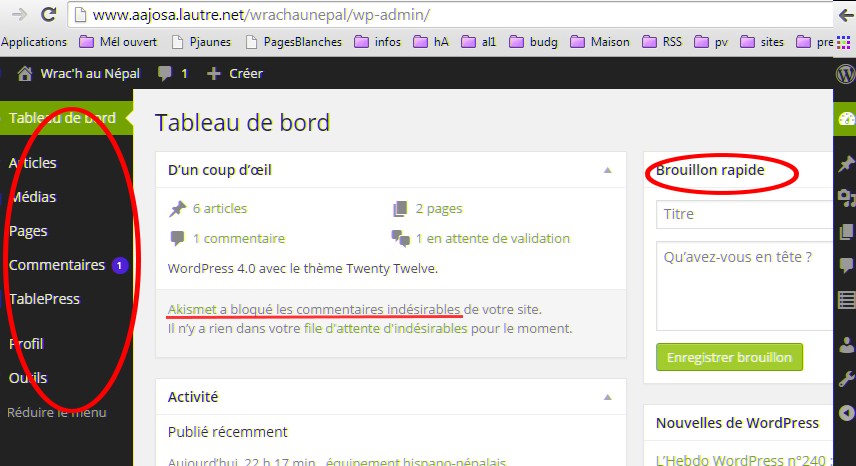This screenshot has height=466, width=856.
Task: Click the Profile user icon in right sidebar
Action: tap(846, 344)
